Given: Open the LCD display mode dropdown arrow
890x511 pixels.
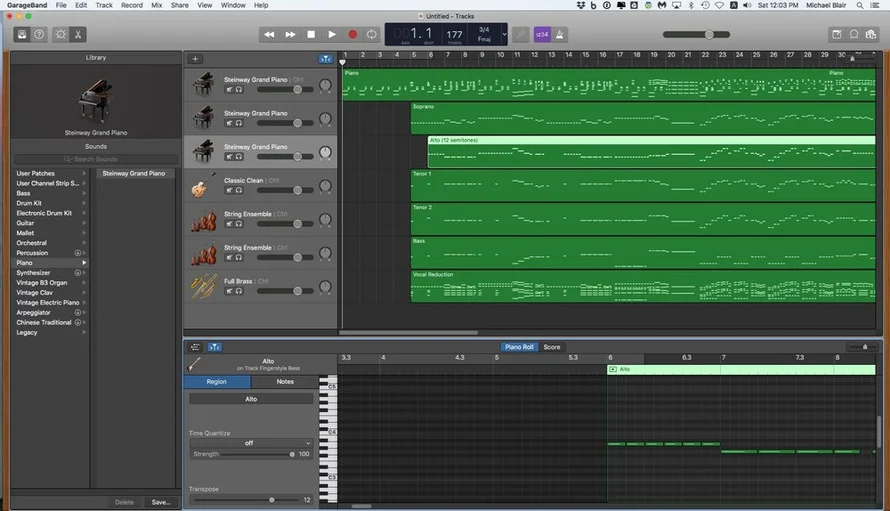Looking at the screenshot, I should [x=504, y=35].
